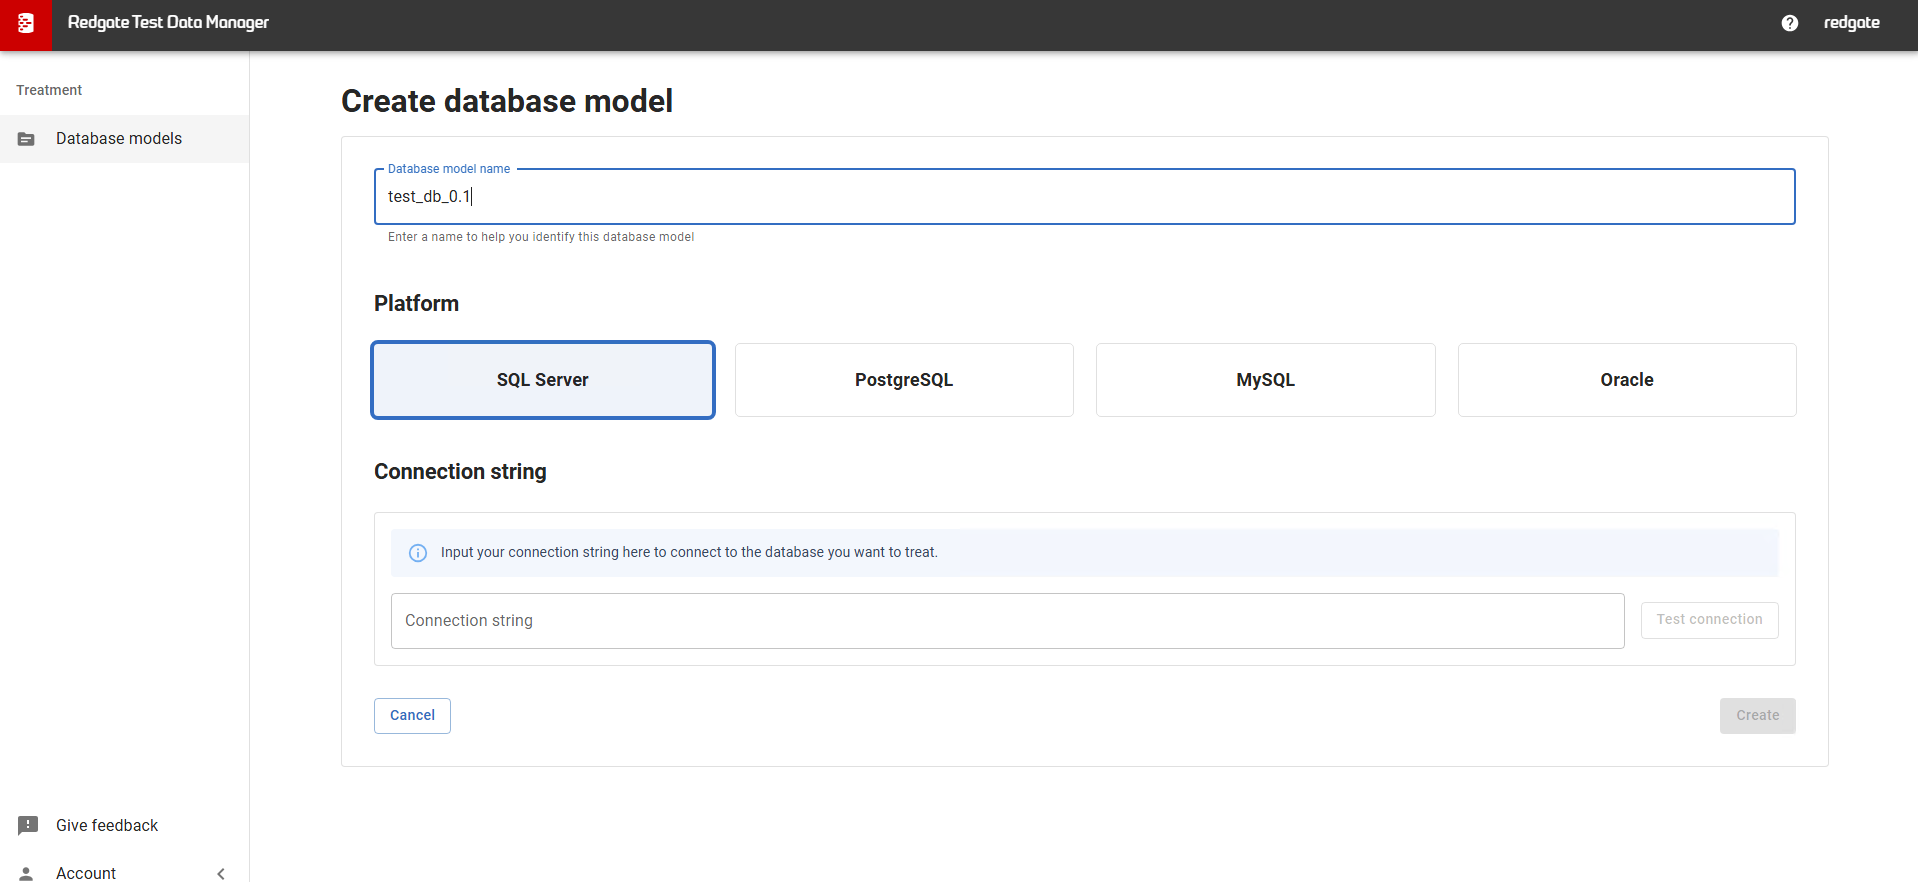This screenshot has height=882, width=1918.
Task: Select Oracle as the platform
Action: coord(1626,380)
